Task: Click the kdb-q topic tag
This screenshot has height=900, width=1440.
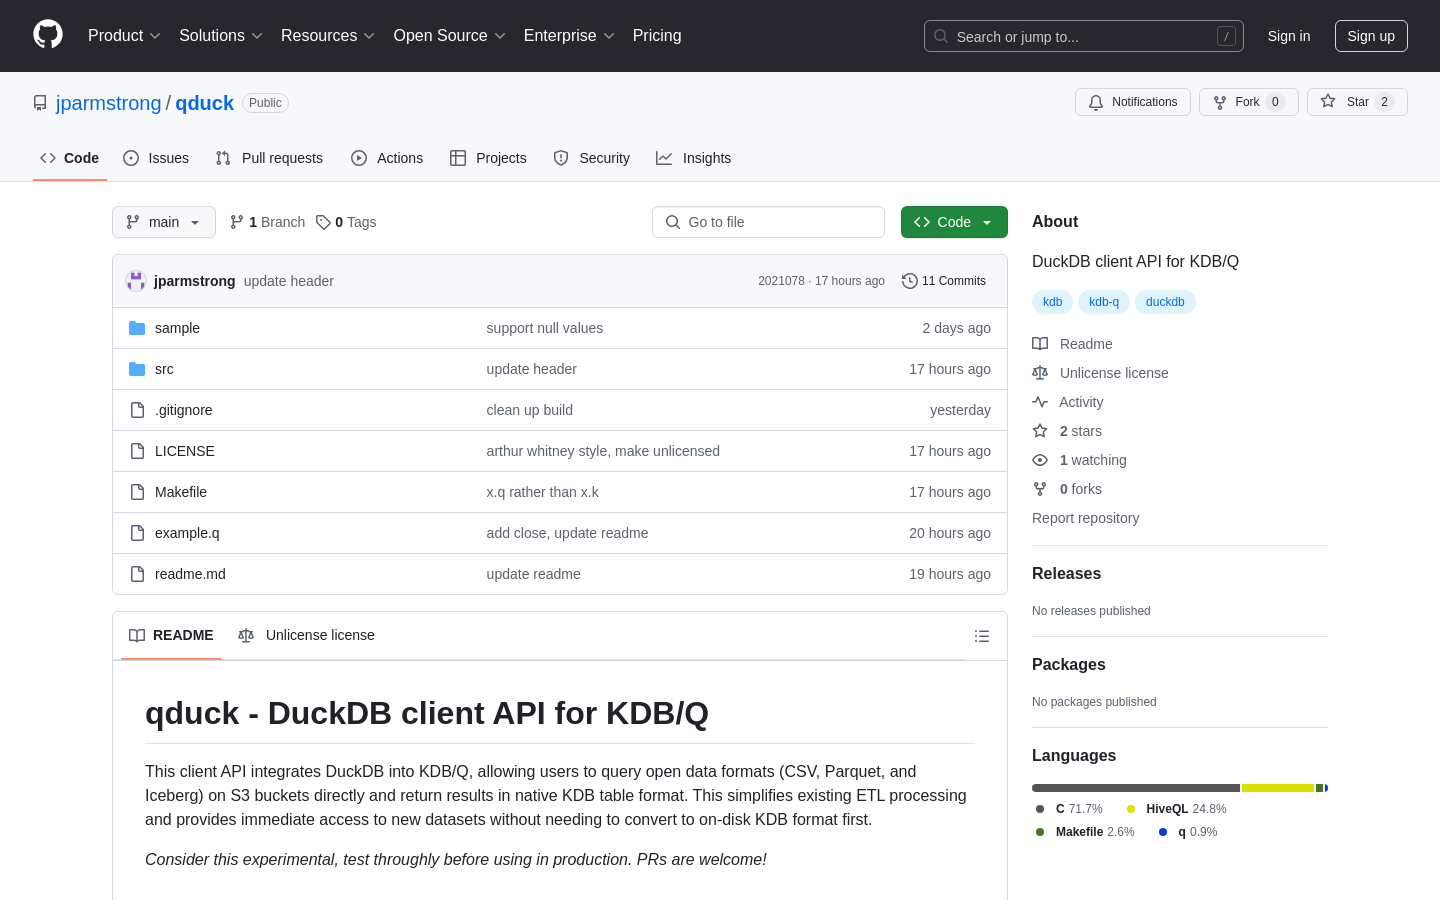Action: pyautogui.click(x=1104, y=302)
